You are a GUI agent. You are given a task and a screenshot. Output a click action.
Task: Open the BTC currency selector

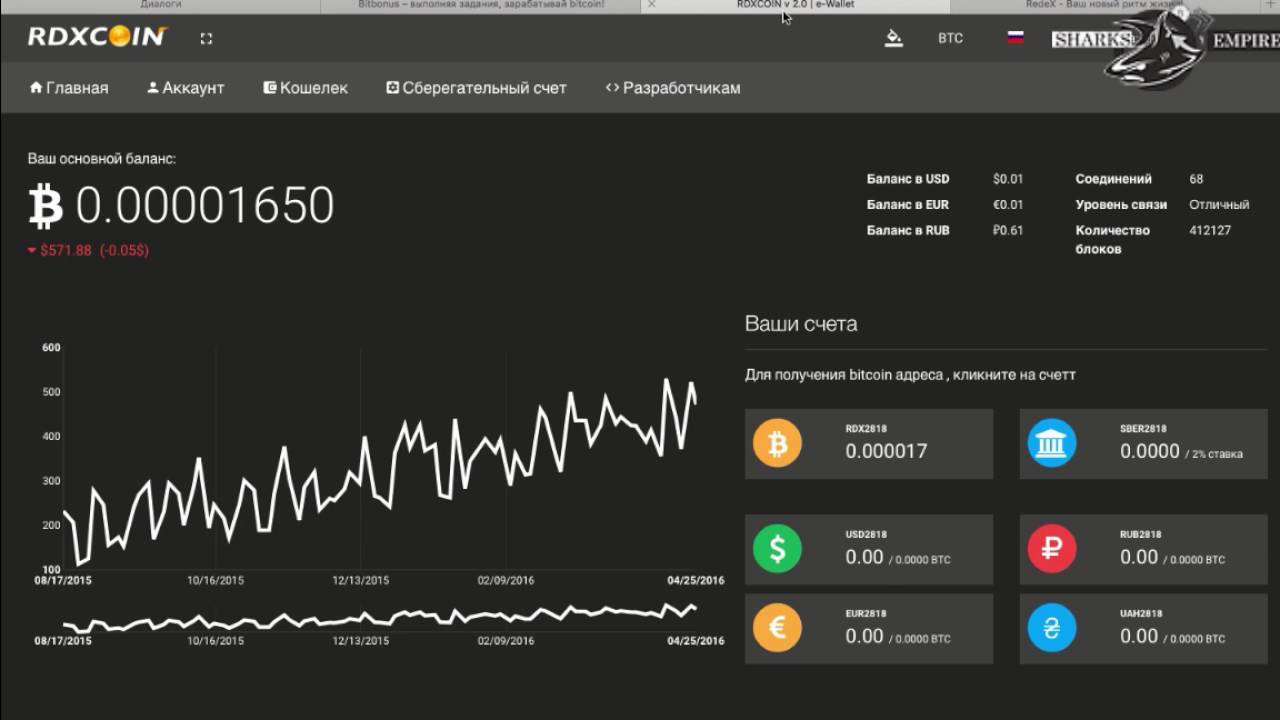[x=950, y=38]
